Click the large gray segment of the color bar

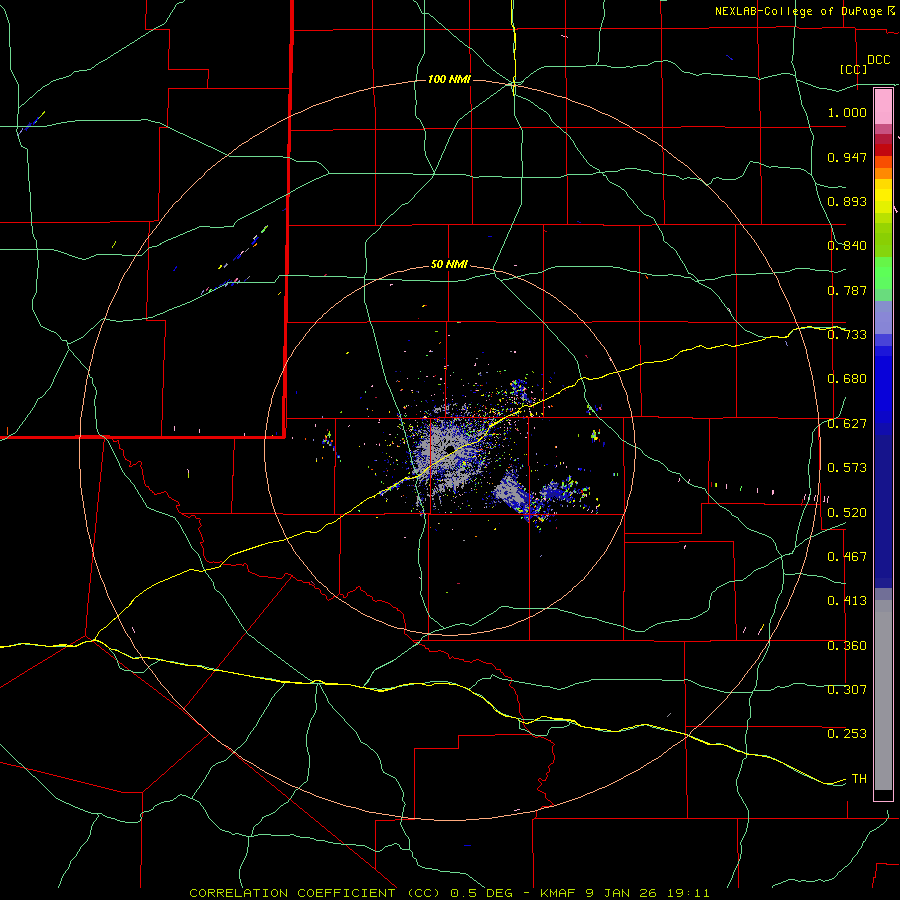coord(883,695)
